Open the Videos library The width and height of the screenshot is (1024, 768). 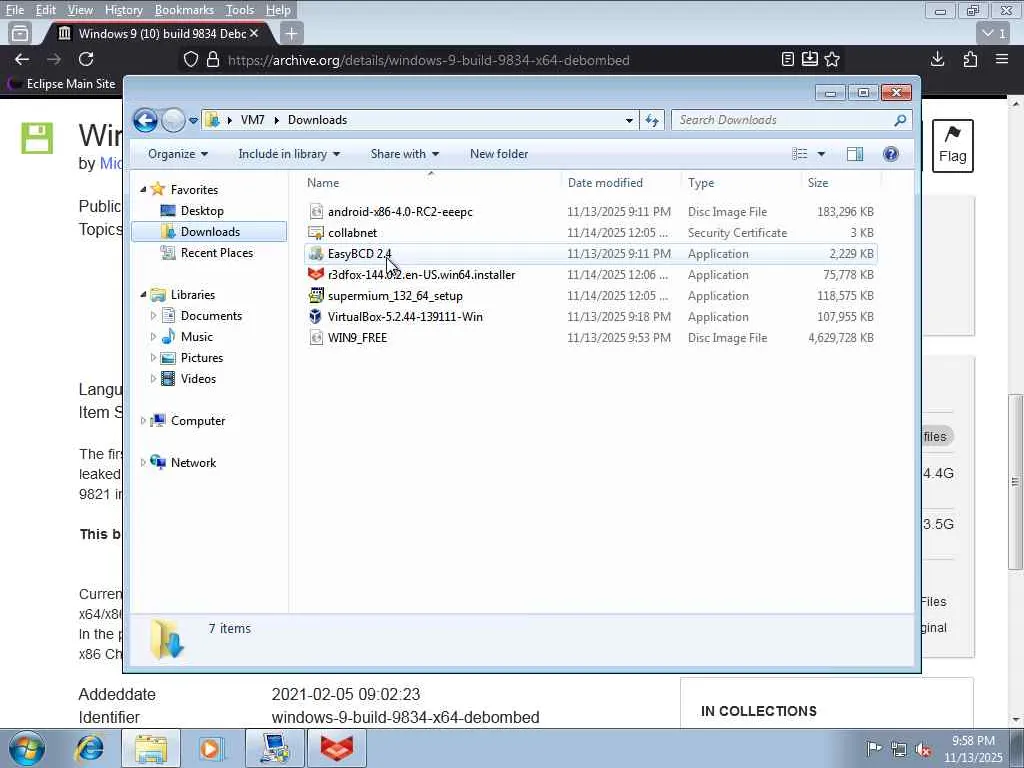point(198,379)
